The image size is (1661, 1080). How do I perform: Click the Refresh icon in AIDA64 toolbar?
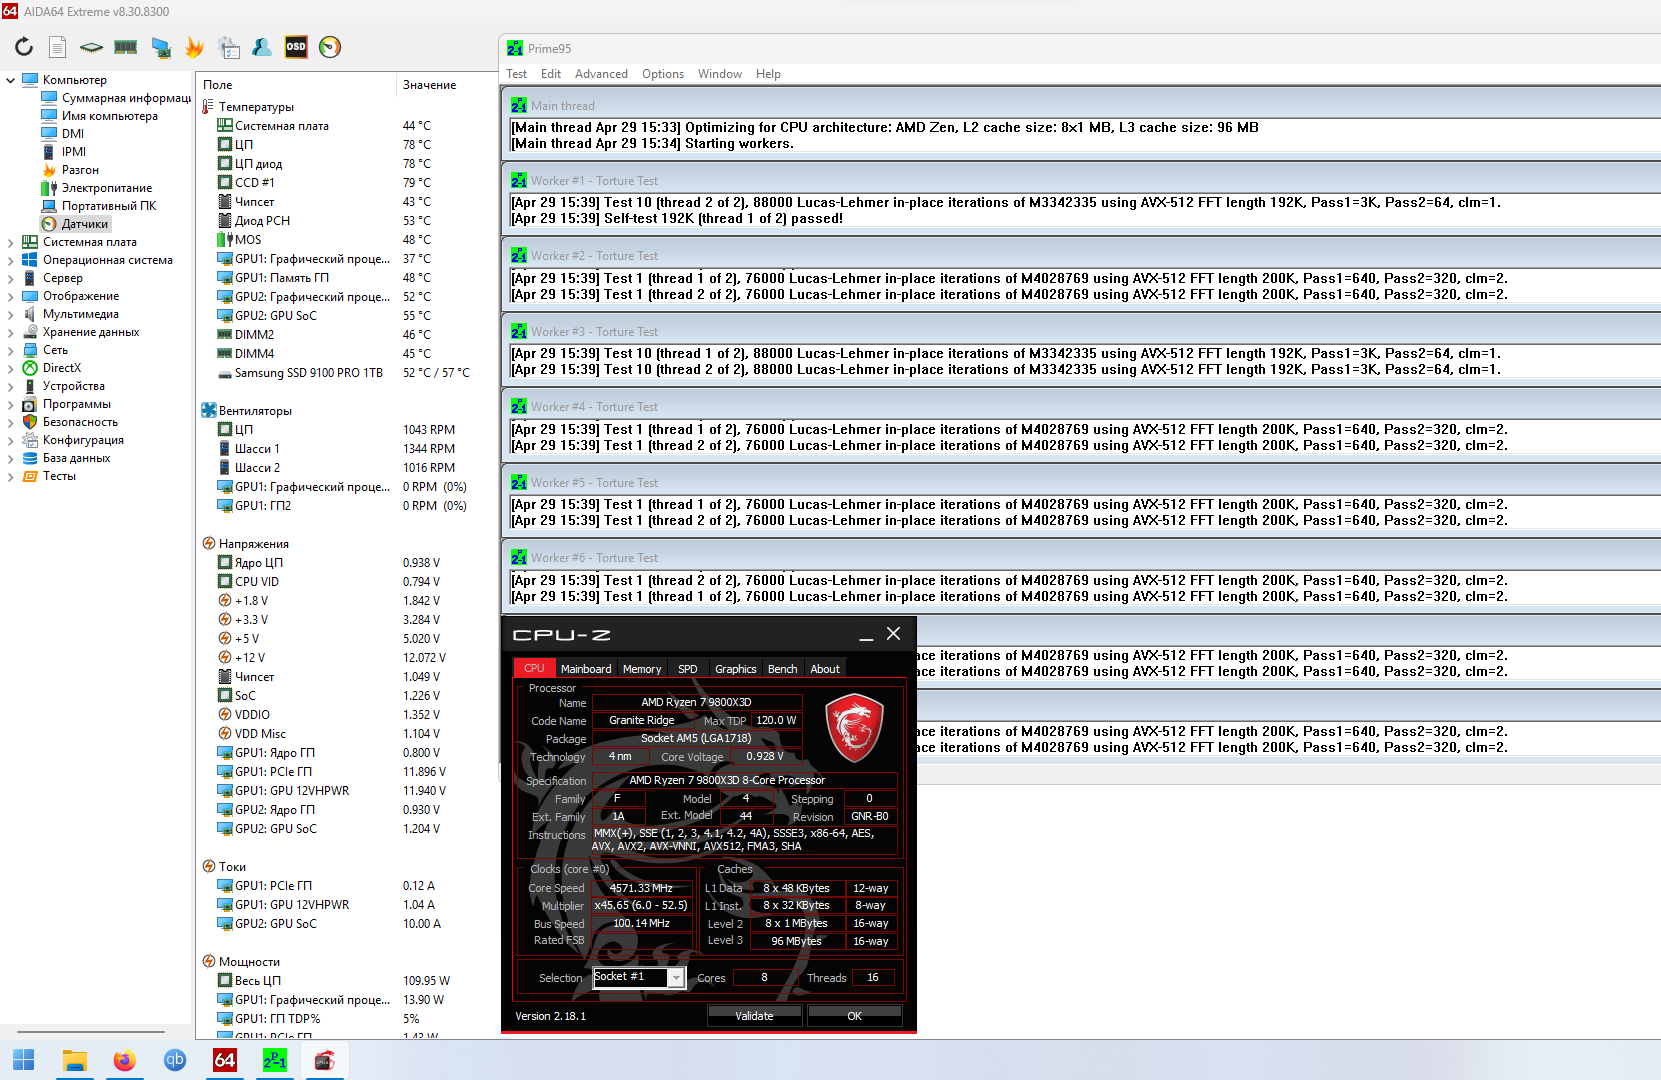pyautogui.click(x=24, y=47)
